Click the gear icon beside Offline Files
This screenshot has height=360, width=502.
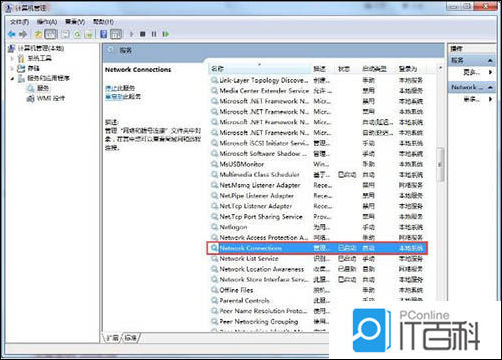pyautogui.click(x=214, y=290)
